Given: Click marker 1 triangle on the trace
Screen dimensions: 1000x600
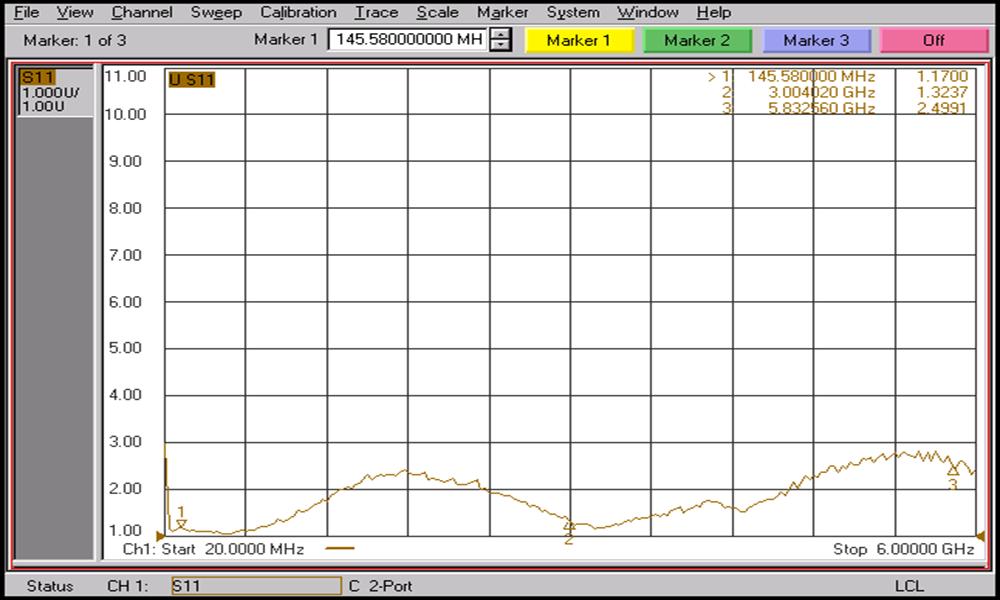Looking at the screenshot, I should pyautogui.click(x=181, y=523).
